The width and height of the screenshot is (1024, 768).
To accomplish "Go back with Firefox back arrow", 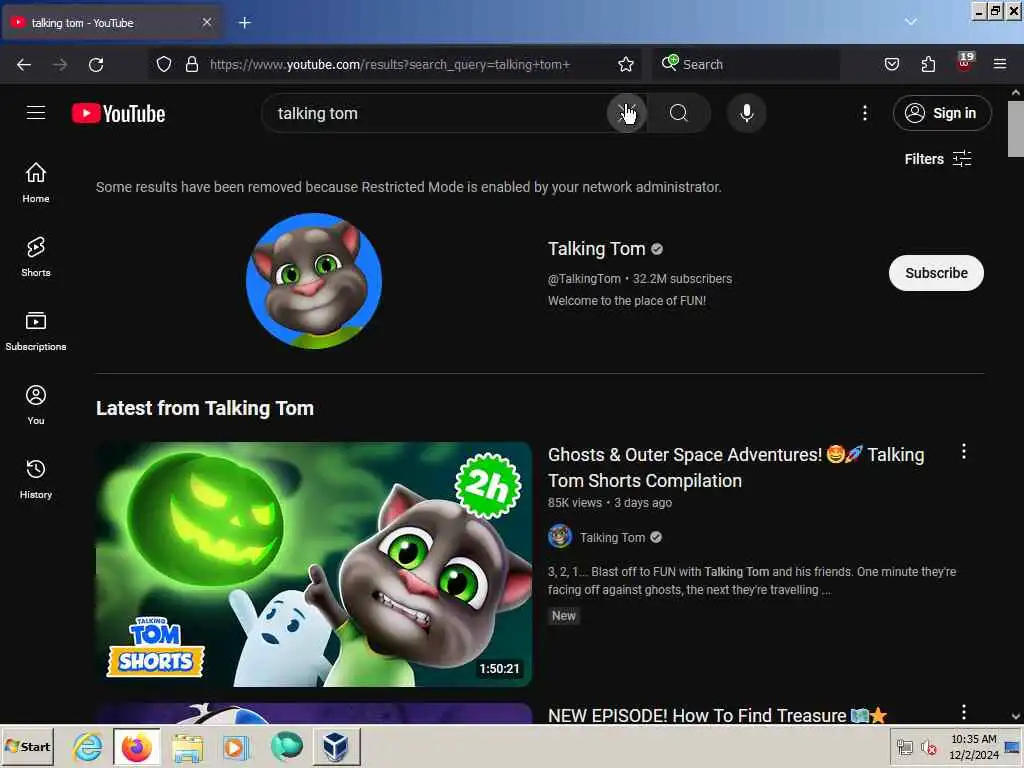I will coord(24,65).
